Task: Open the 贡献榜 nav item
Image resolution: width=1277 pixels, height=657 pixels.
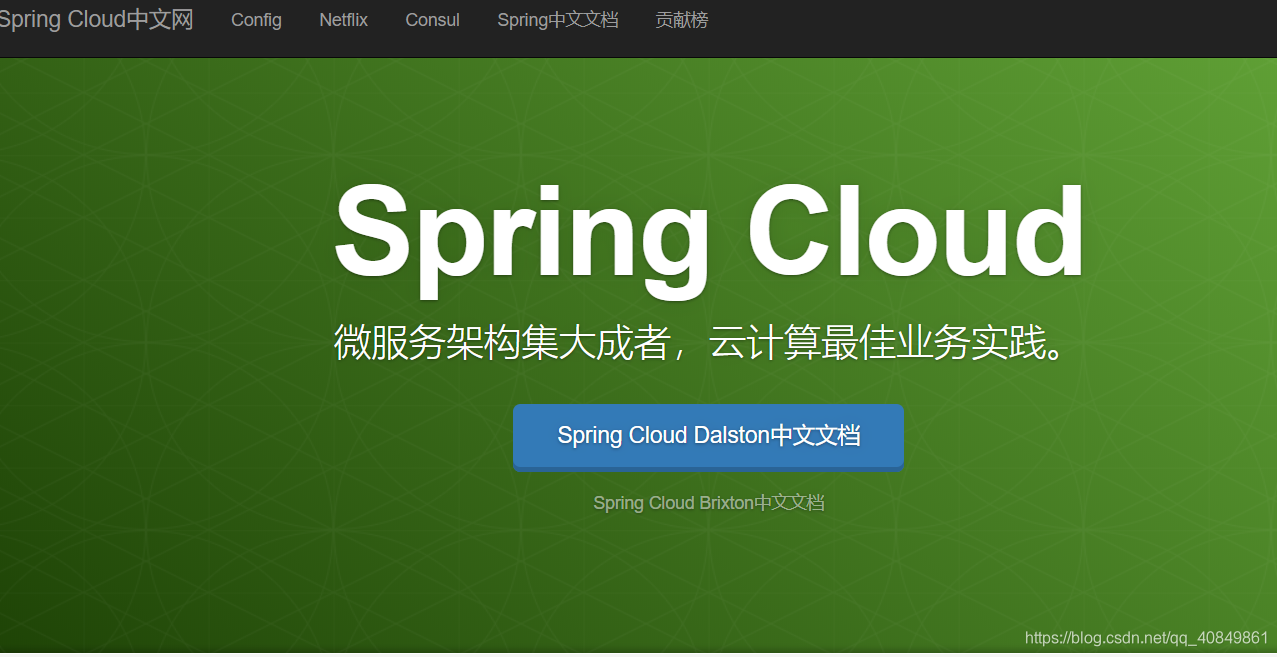Action: 682,20
